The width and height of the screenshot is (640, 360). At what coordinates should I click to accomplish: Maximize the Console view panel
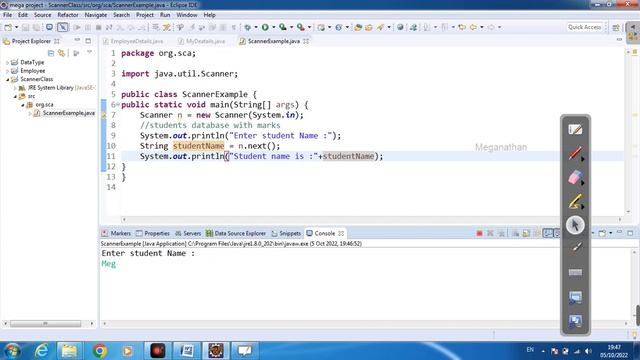pos(630,233)
